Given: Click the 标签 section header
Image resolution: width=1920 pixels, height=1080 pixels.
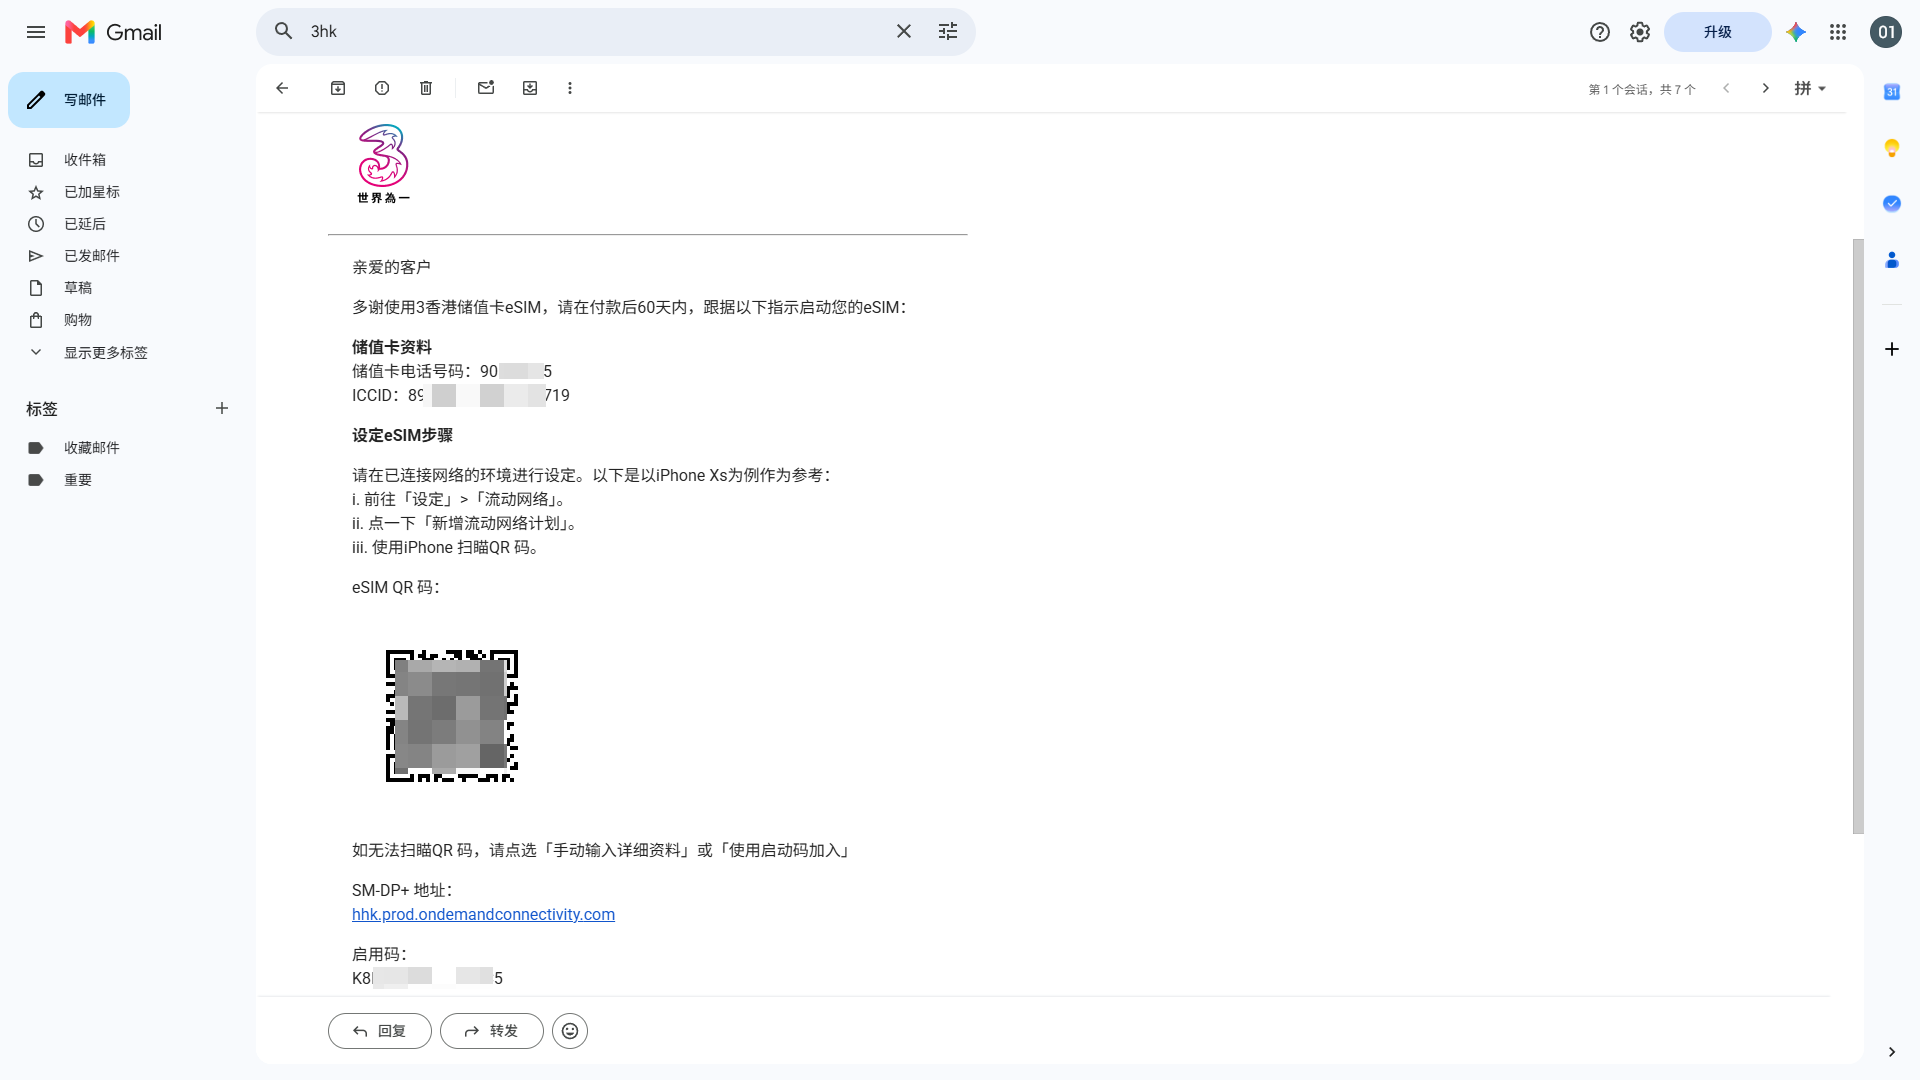Looking at the screenshot, I should tap(42, 409).
